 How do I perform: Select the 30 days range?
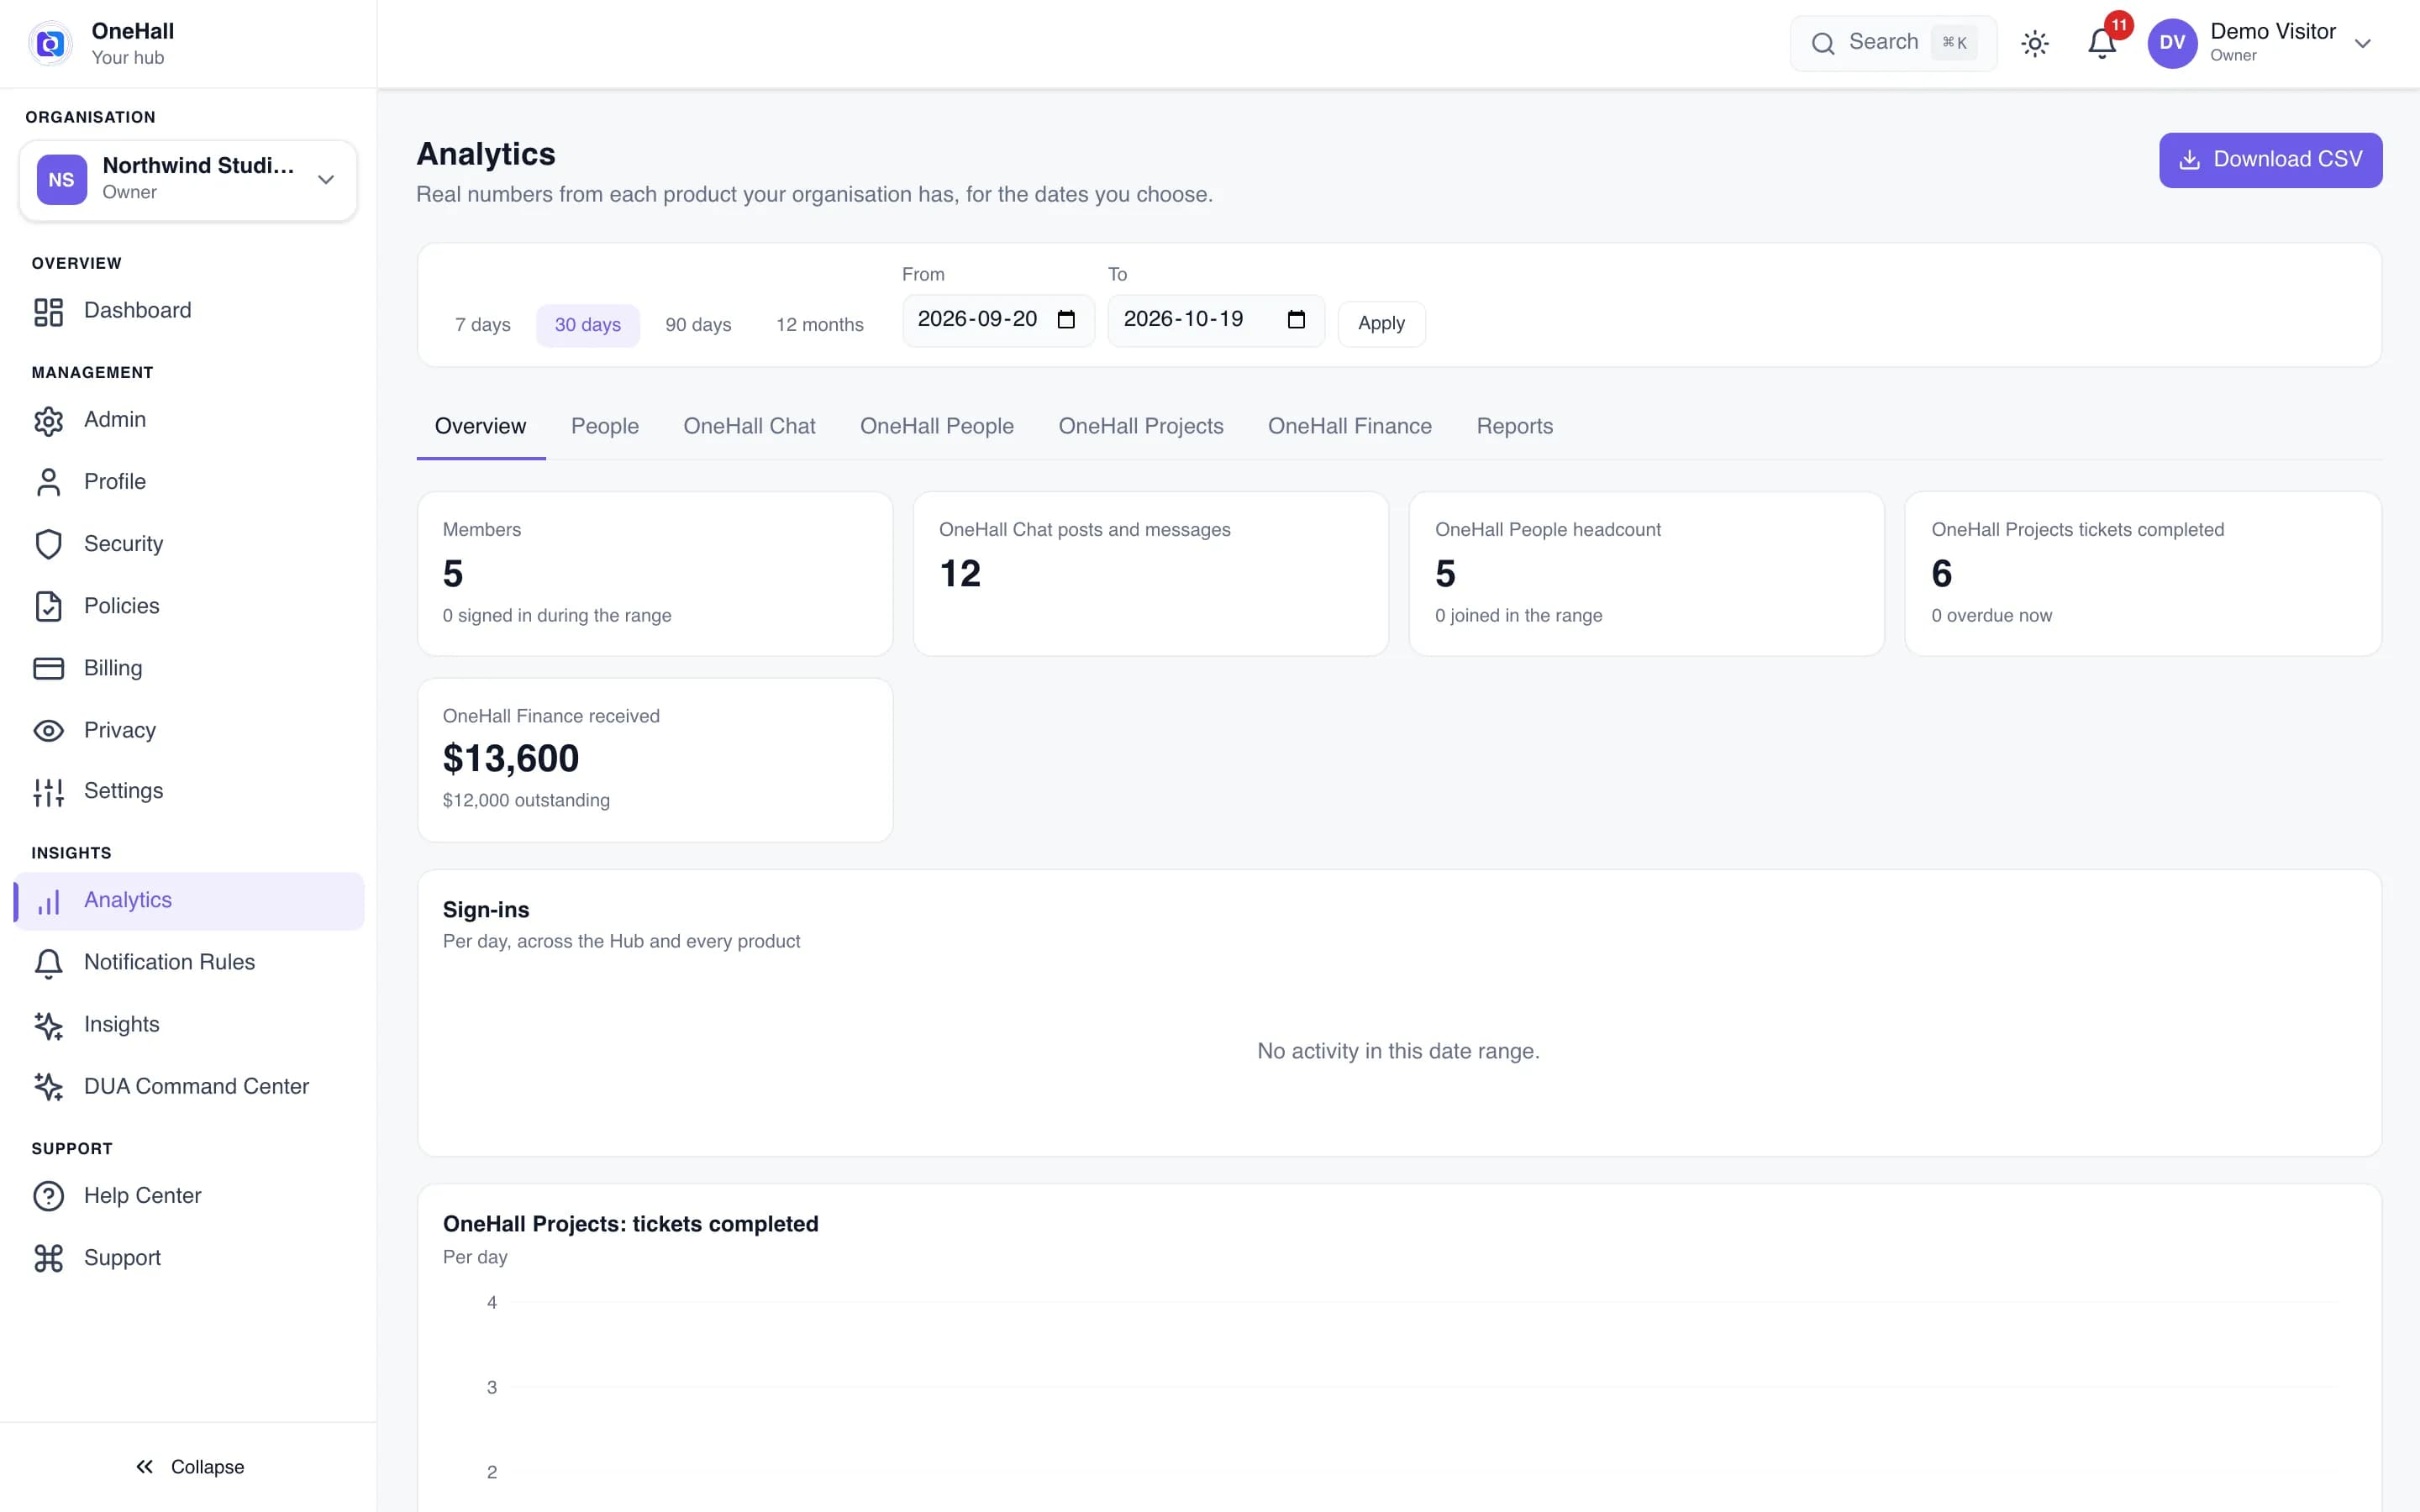tap(588, 325)
